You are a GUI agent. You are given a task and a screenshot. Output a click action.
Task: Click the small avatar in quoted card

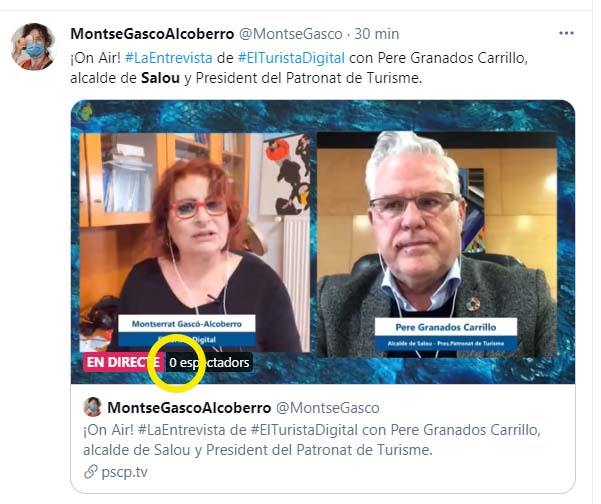click(92, 407)
